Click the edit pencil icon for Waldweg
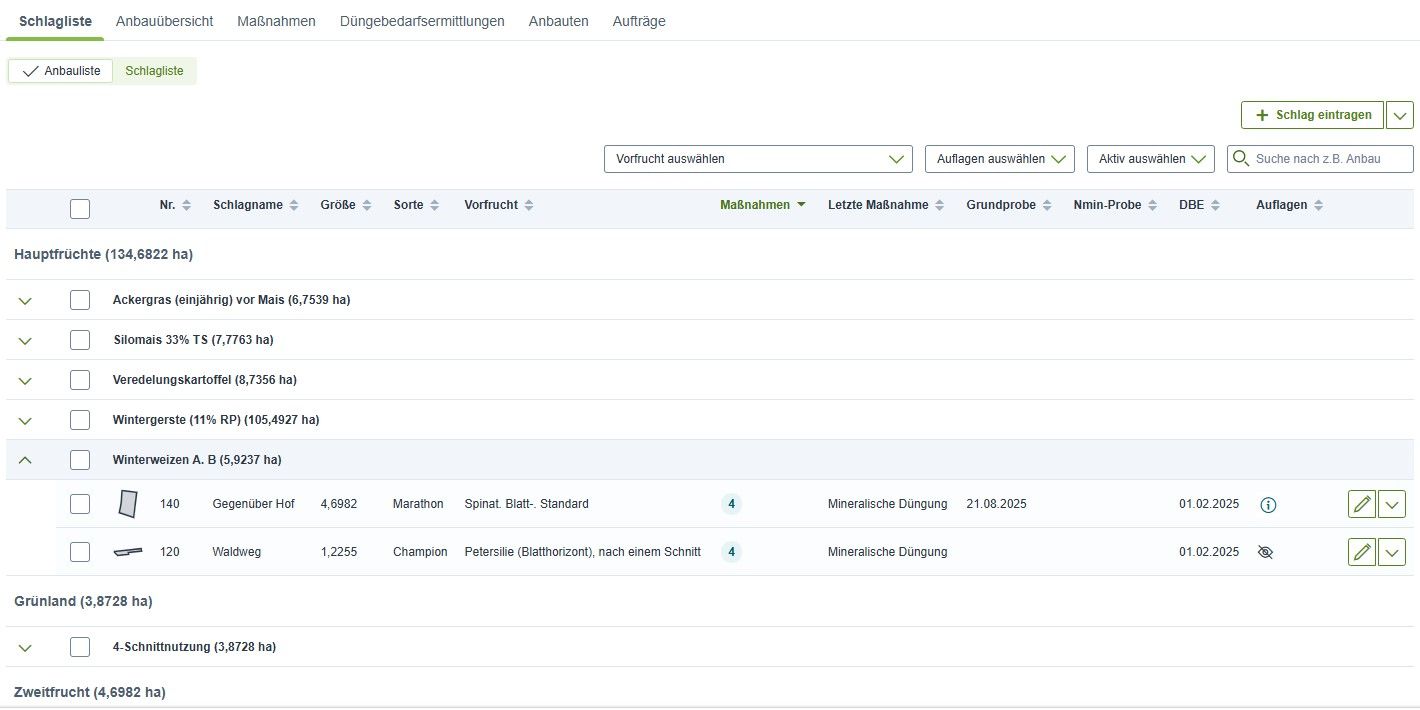Viewport: 1420px width, 710px height. 1361,552
